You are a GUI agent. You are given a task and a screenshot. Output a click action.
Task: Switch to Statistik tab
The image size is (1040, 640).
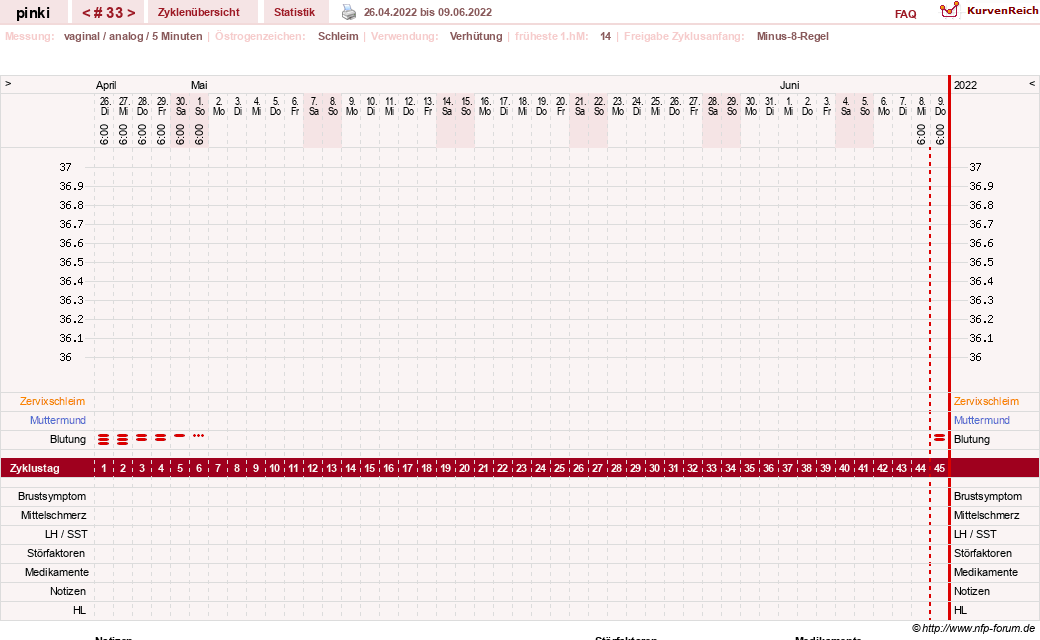click(x=294, y=12)
